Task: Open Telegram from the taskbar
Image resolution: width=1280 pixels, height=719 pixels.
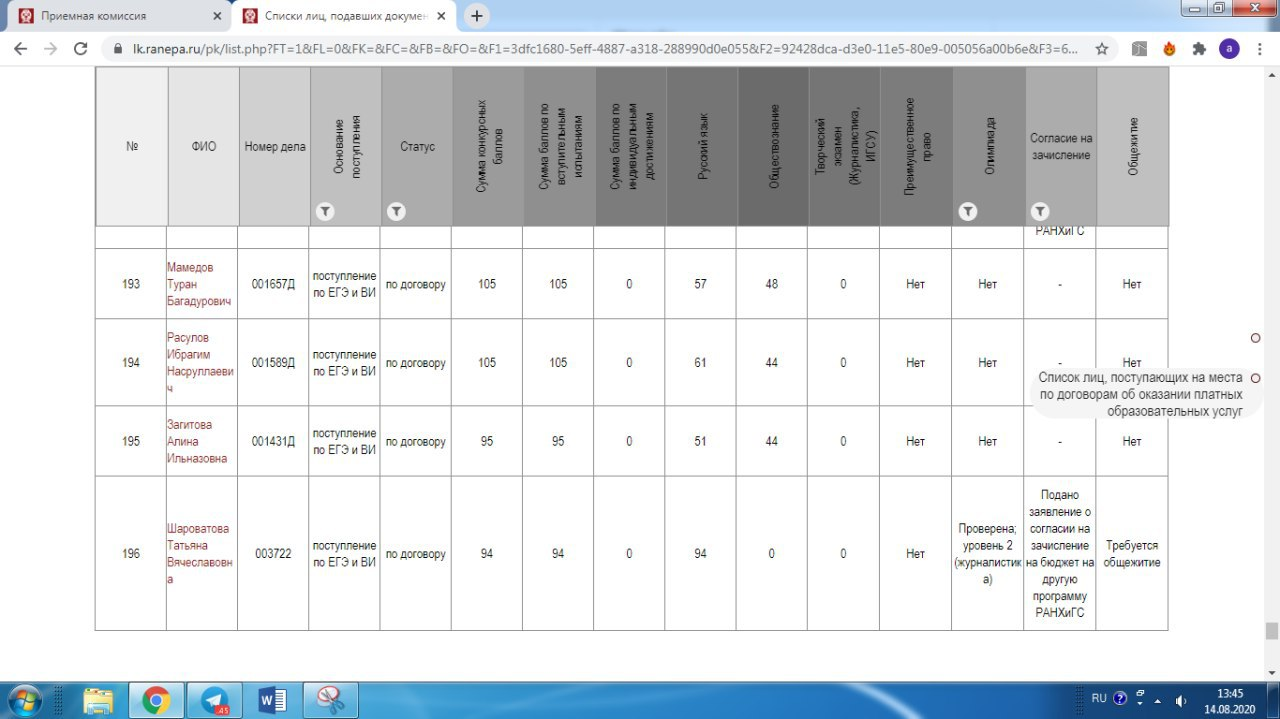Action: [x=214, y=700]
